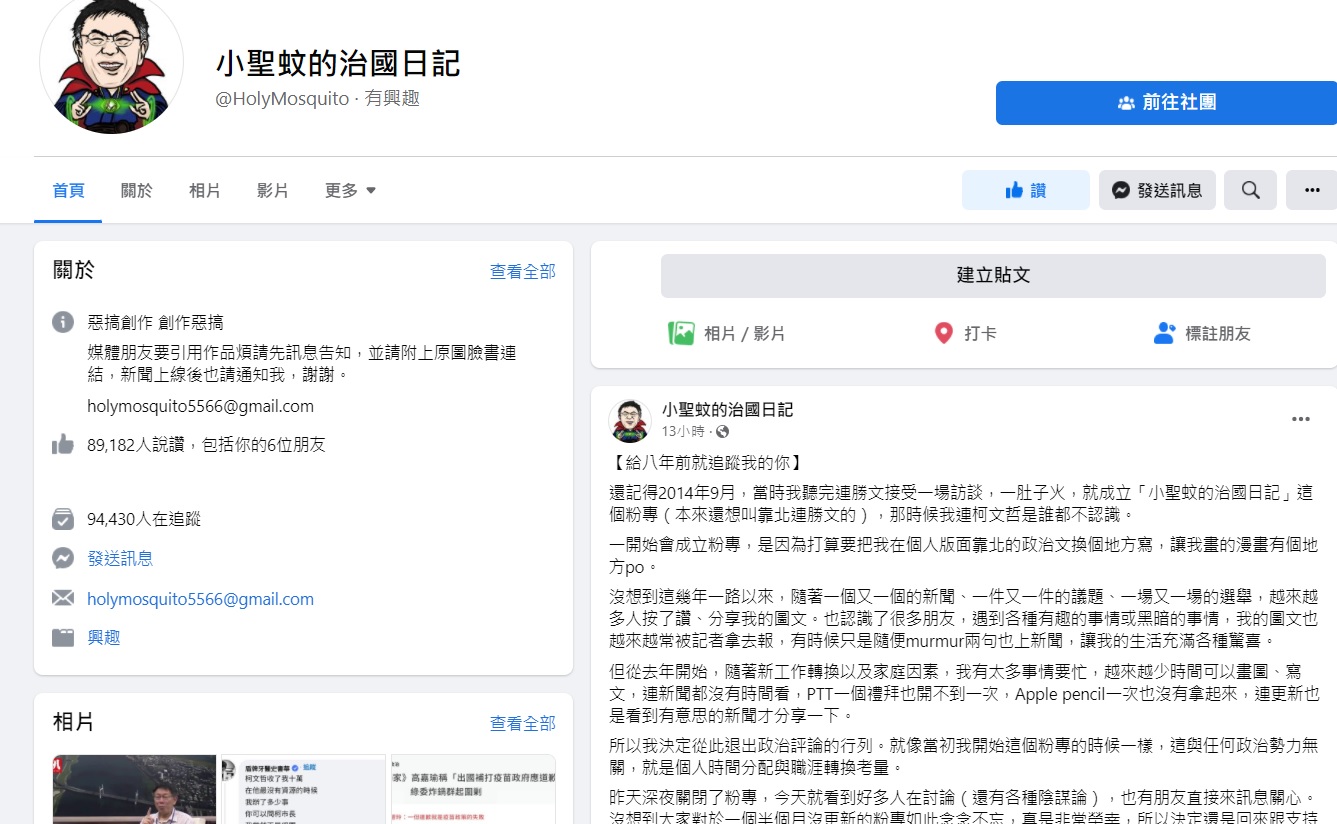Click the 關於 section heading
The height and width of the screenshot is (824, 1337).
[74, 270]
